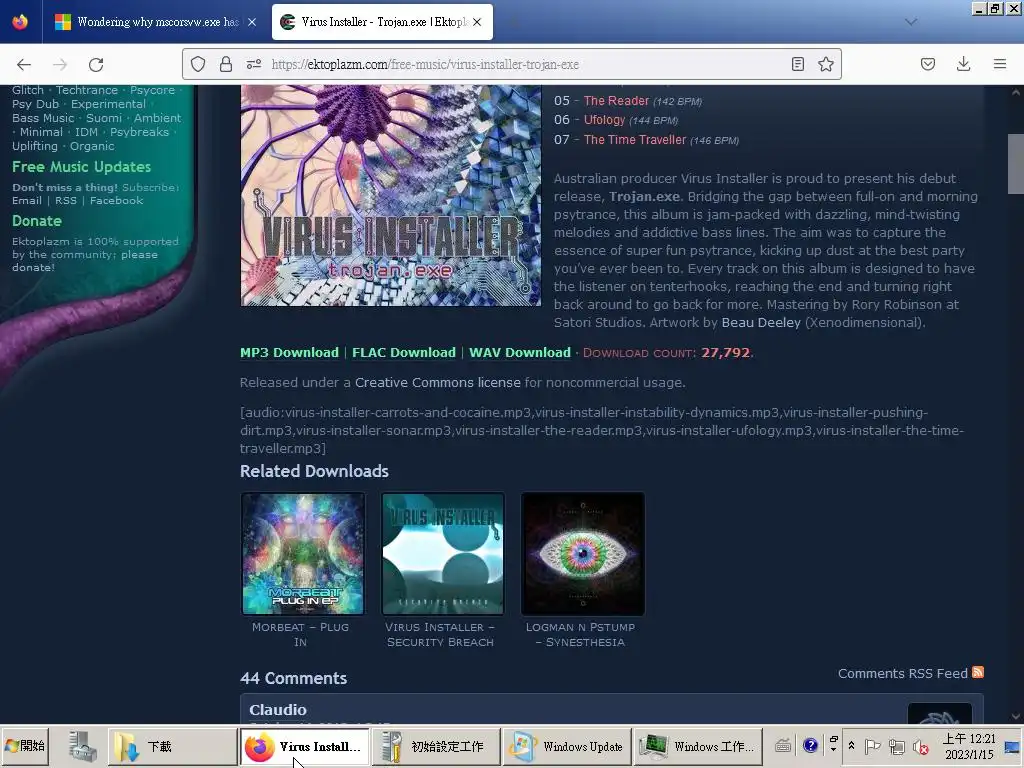
Task: Click MP3 Download link
Action: [289, 353]
